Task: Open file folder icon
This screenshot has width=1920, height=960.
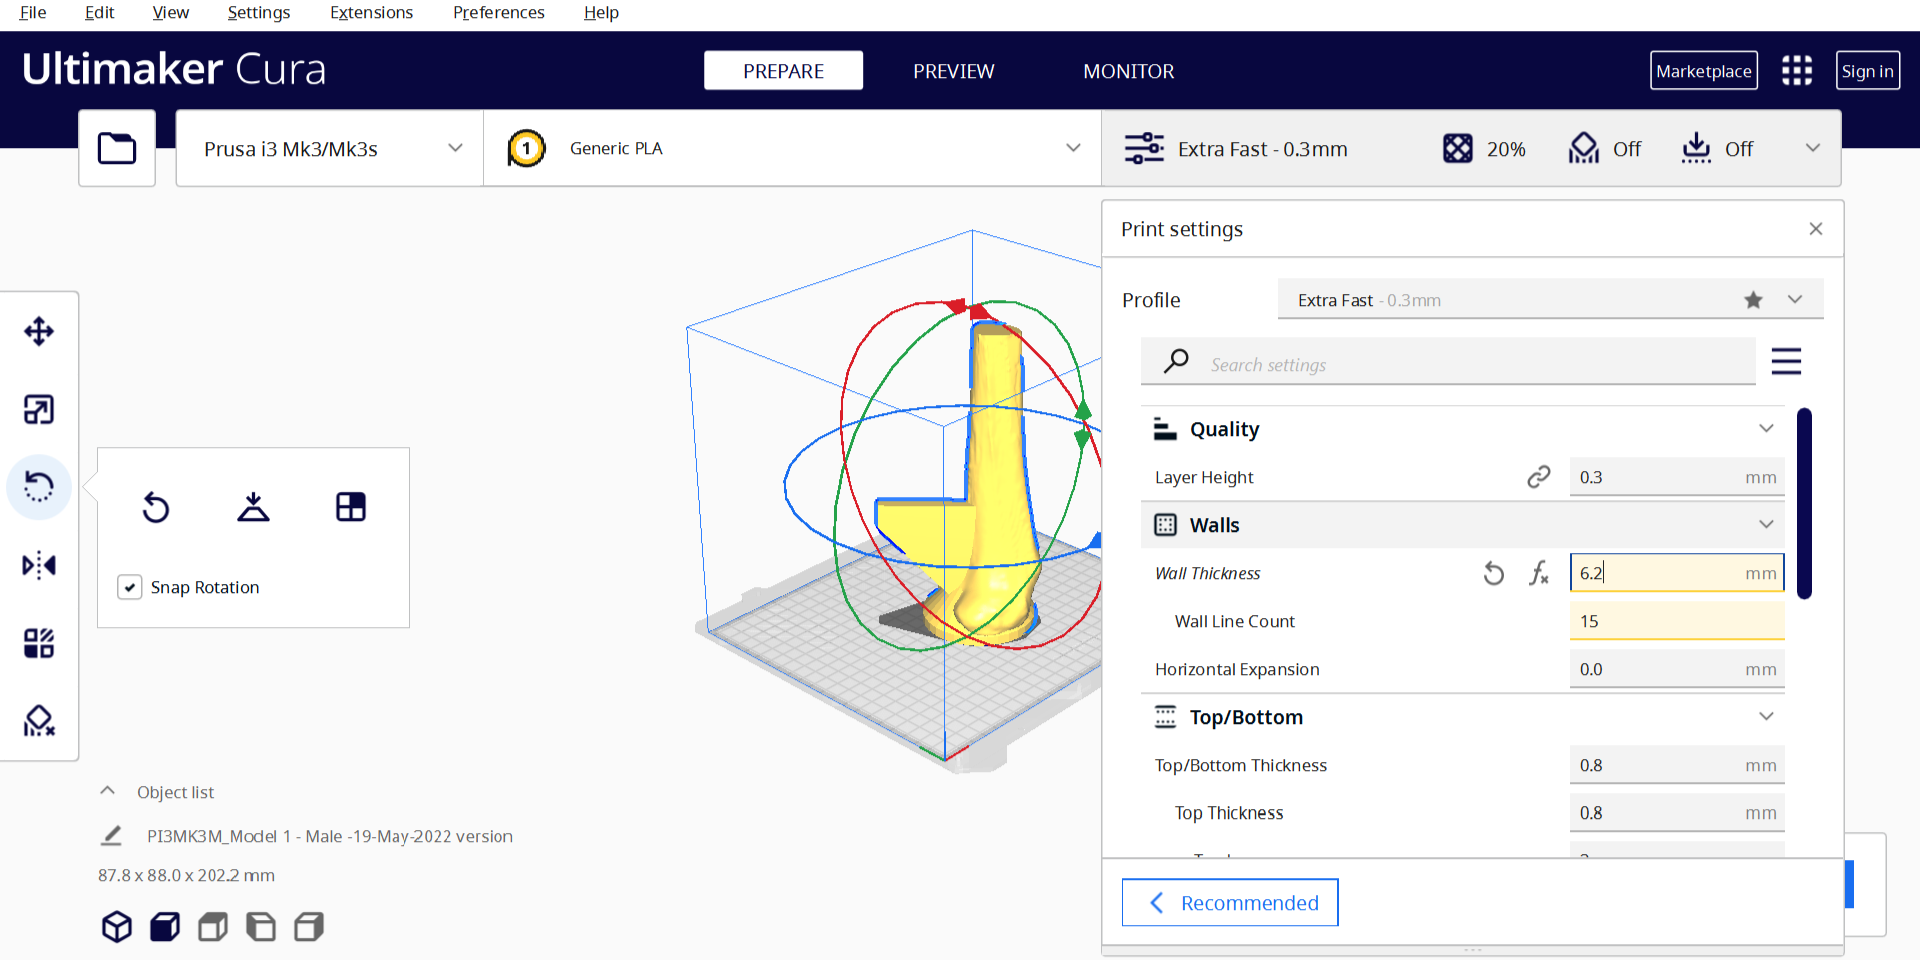Action: (117, 149)
